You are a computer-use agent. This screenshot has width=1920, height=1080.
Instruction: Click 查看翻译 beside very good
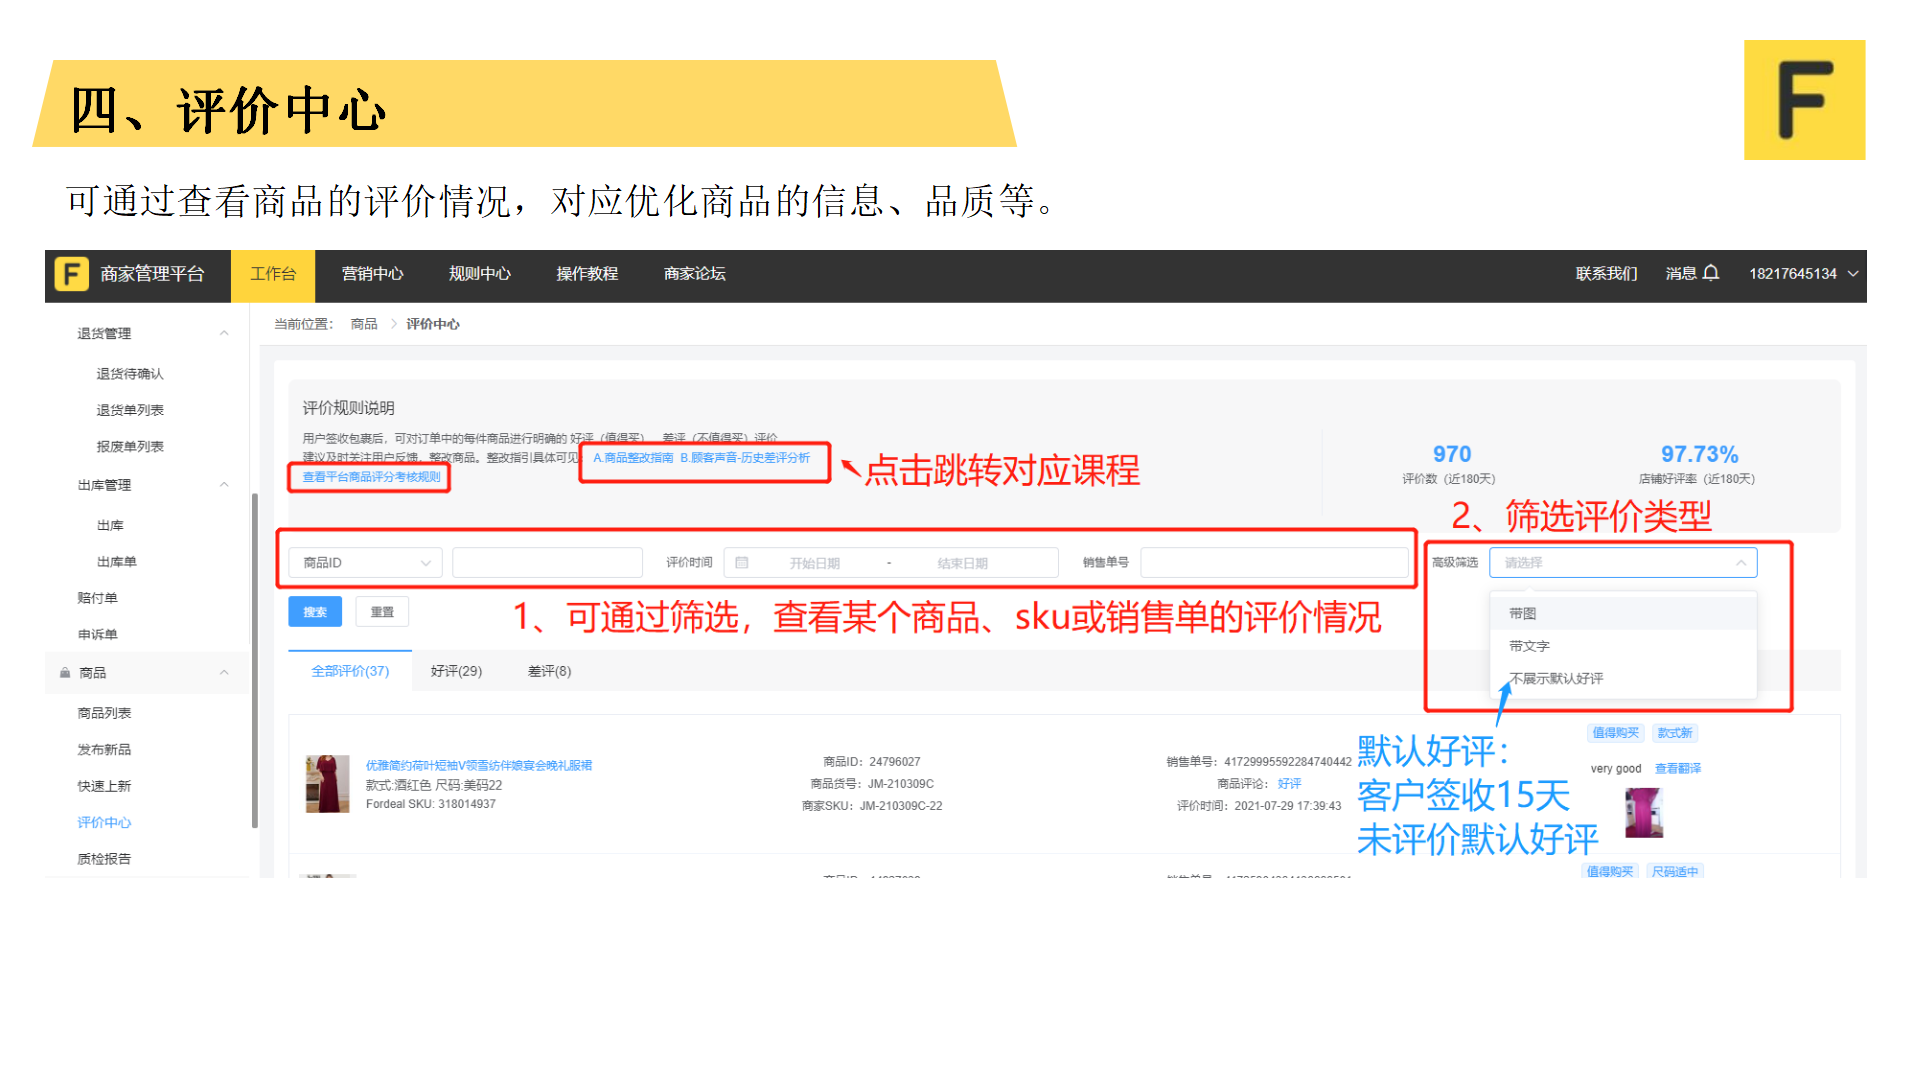[x=1677, y=769]
